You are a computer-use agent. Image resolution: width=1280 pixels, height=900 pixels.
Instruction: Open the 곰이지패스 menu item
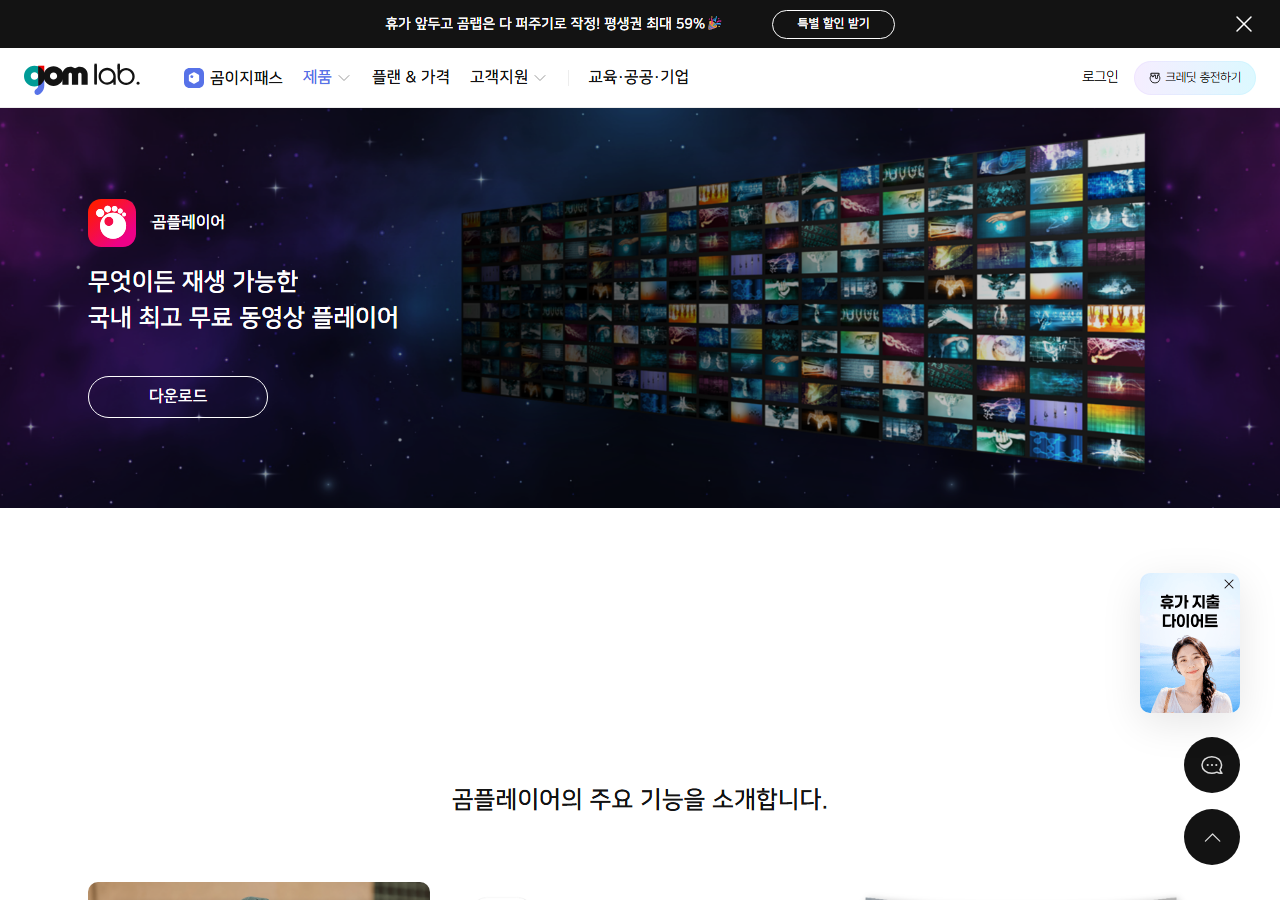click(246, 78)
